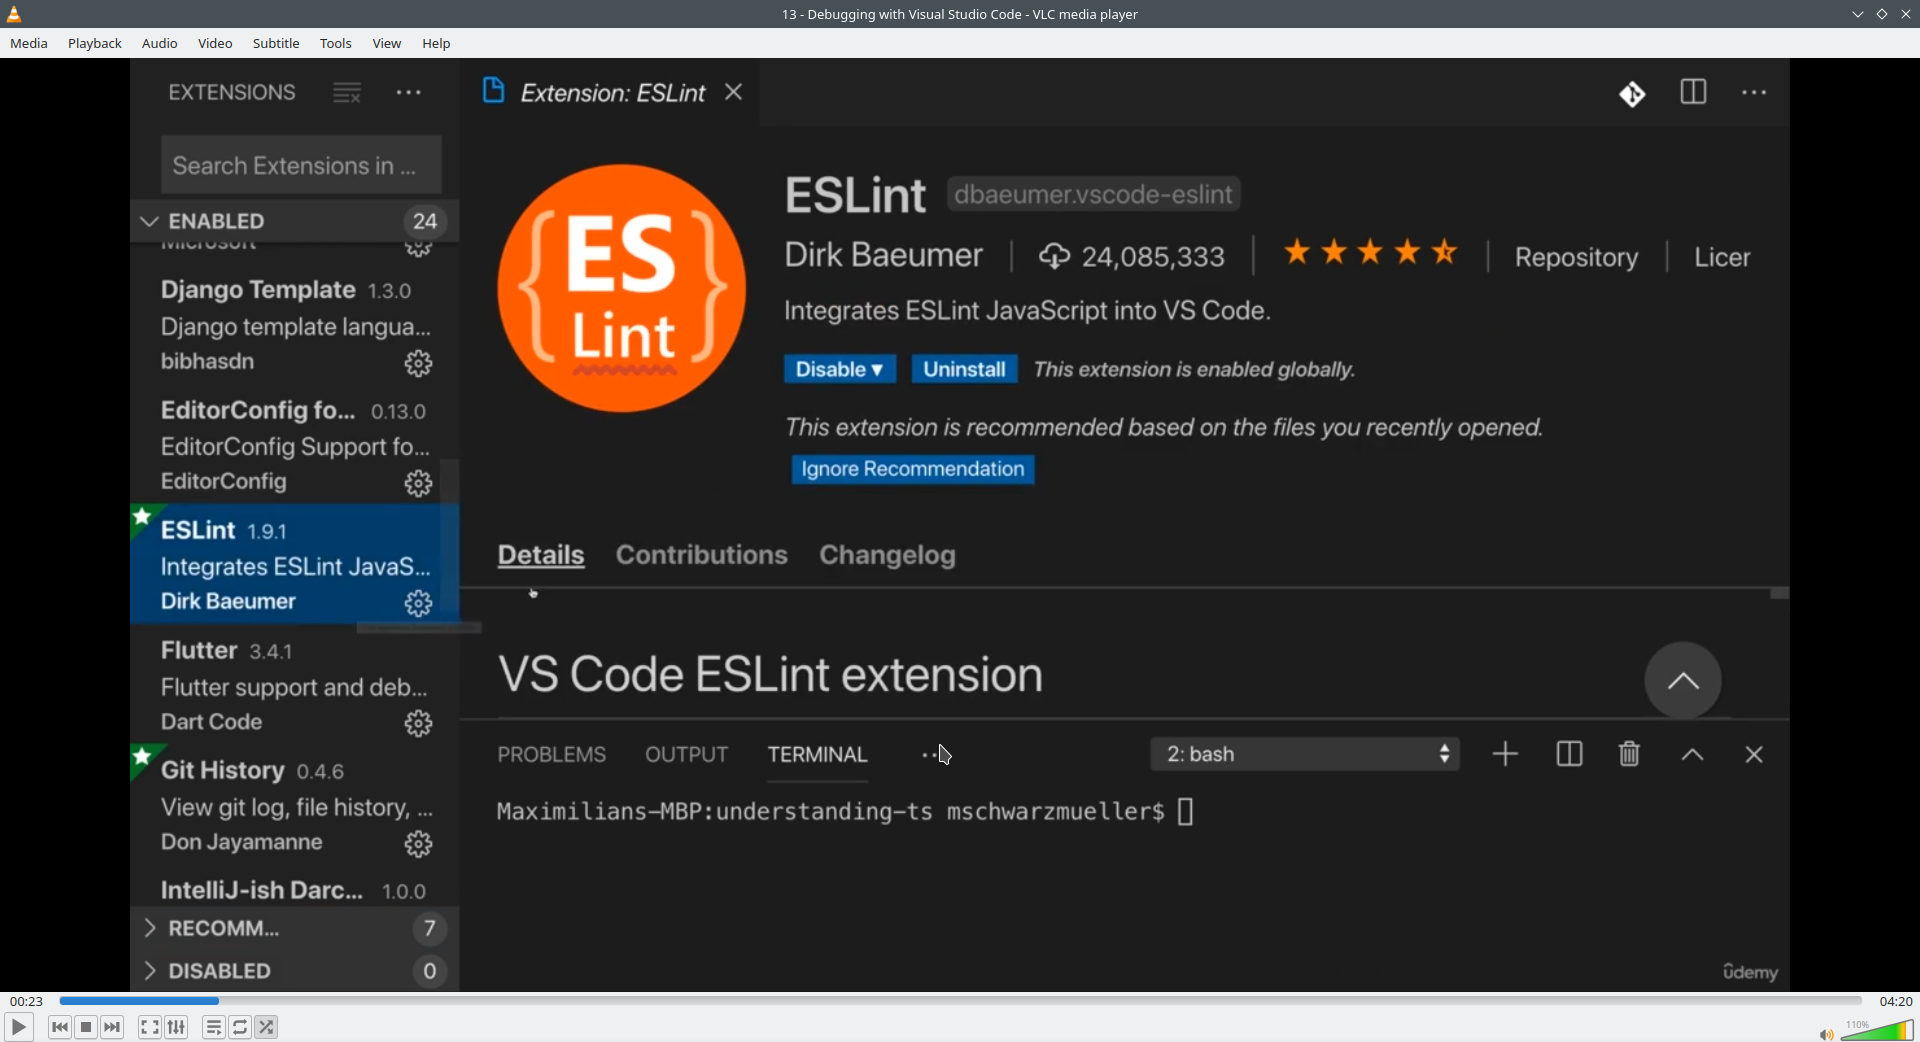Open the Tools menu
The height and width of the screenshot is (1042, 1920).
click(336, 43)
